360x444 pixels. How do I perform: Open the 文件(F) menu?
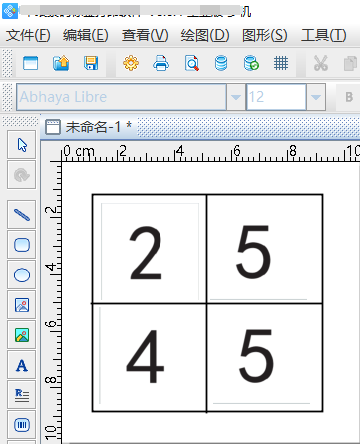28,35
